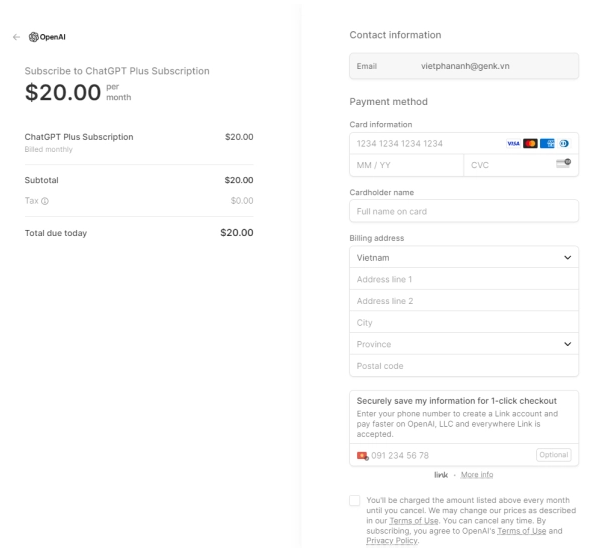
Task: Open the Vietnam country dropdown
Action: coord(464,258)
